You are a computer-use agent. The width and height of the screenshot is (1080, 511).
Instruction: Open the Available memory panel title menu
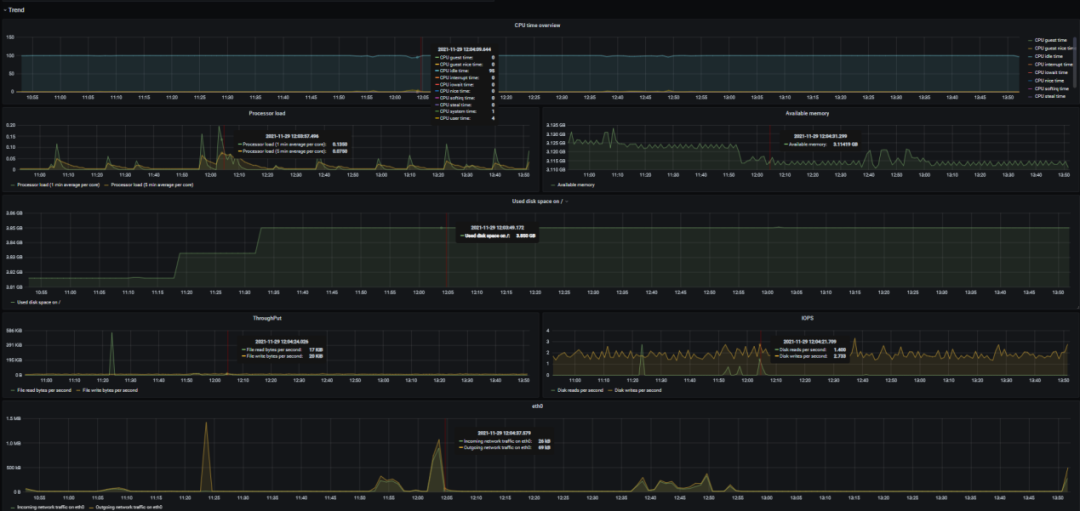coord(809,113)
